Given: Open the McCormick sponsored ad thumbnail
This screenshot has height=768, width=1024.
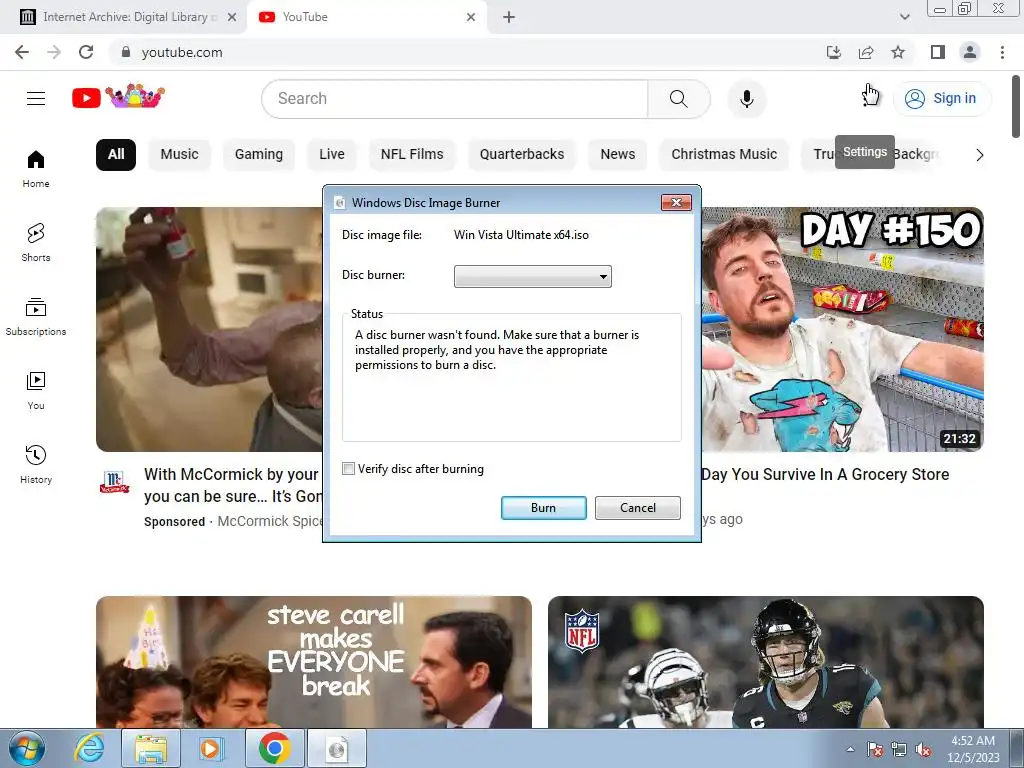Looking at the screenshot, I should 209,329.
